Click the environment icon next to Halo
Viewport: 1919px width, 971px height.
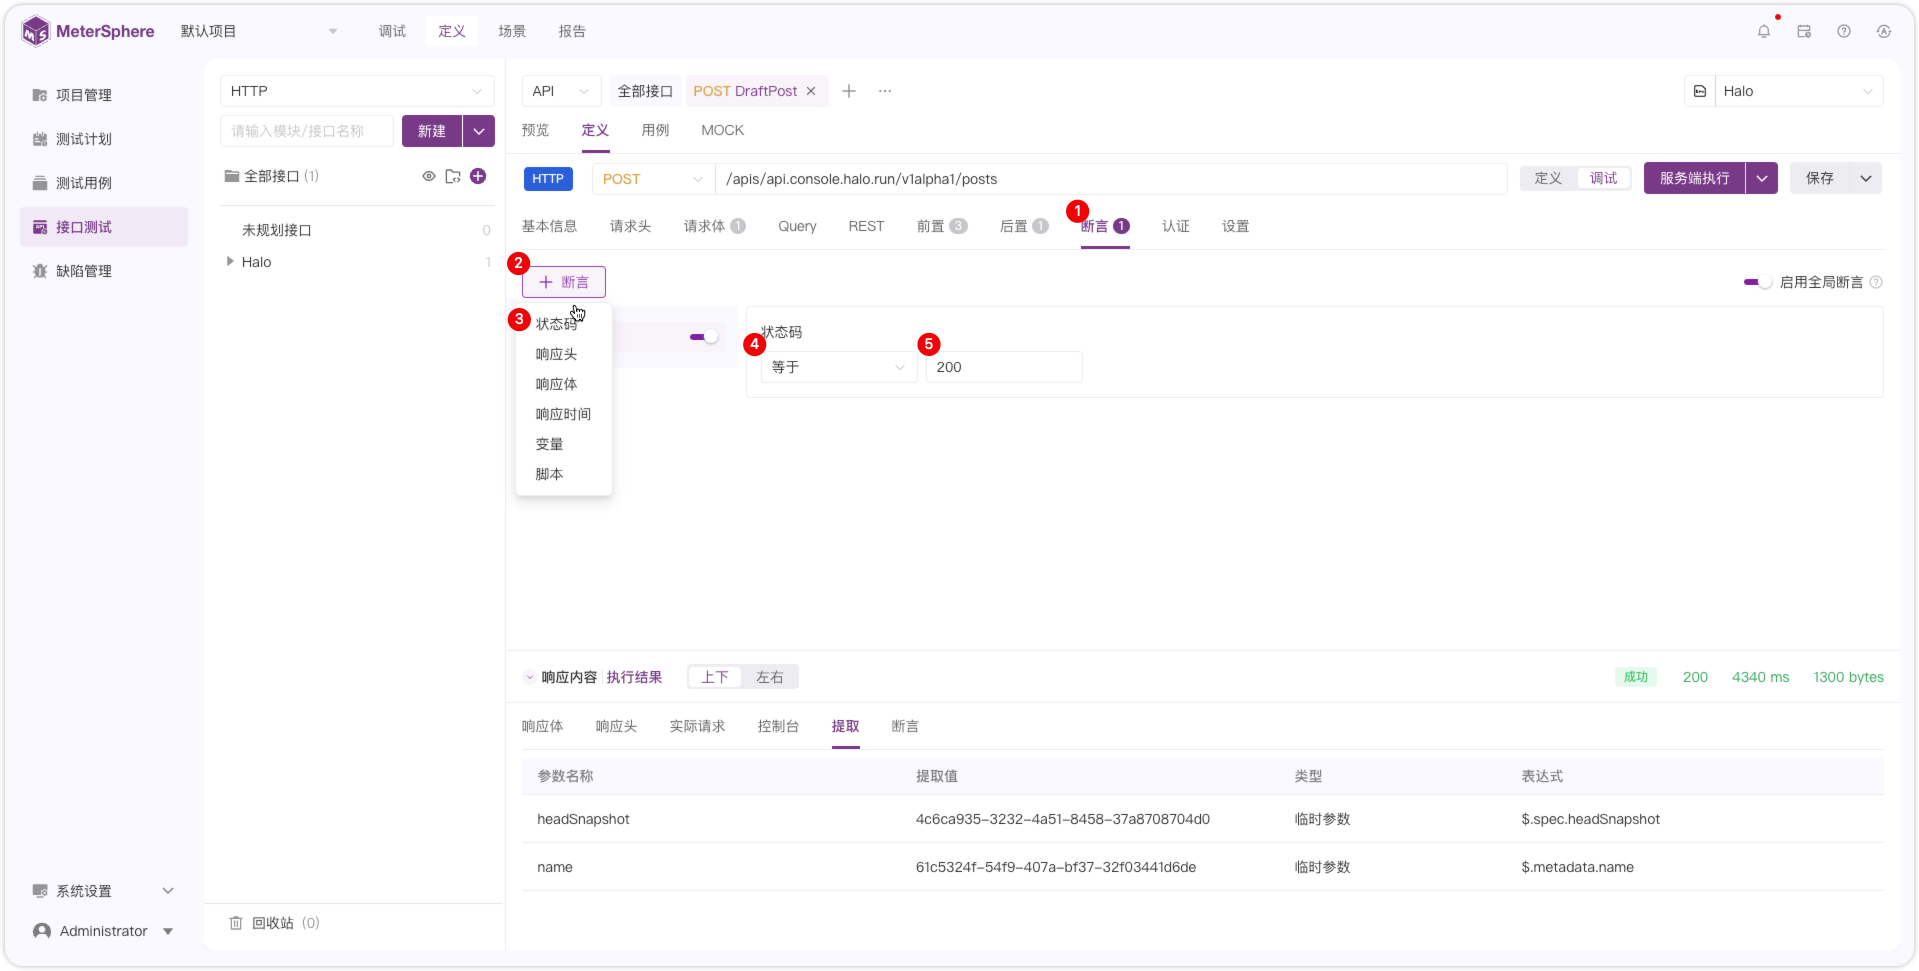pyautogui.click(x=1699, y=91)
